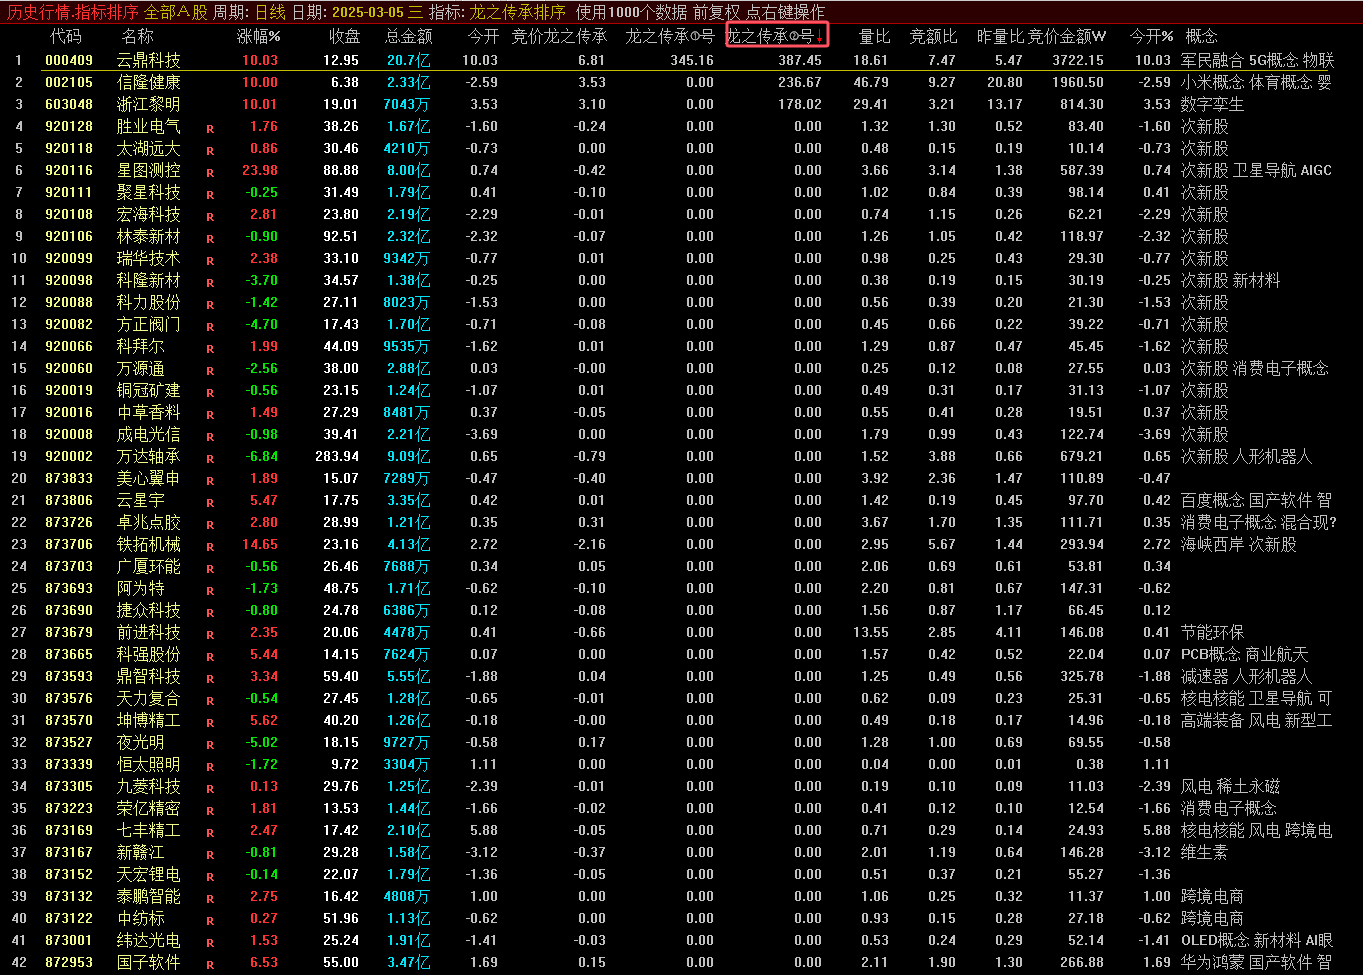
Task: Select the stock code 873693
Action: click(69, 588)
